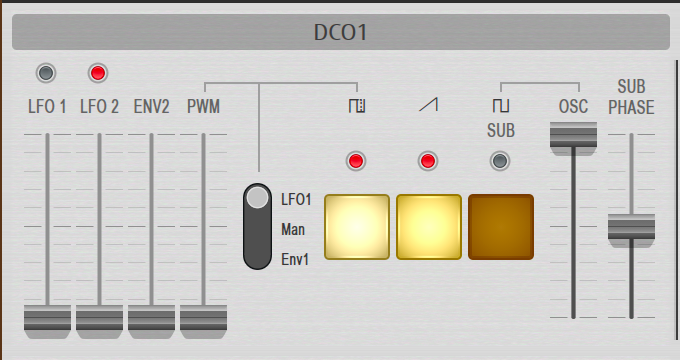Toggle the LFO 1 red LED indicator
Viewport: 680px width, 360px height.
tap(46, 73)
